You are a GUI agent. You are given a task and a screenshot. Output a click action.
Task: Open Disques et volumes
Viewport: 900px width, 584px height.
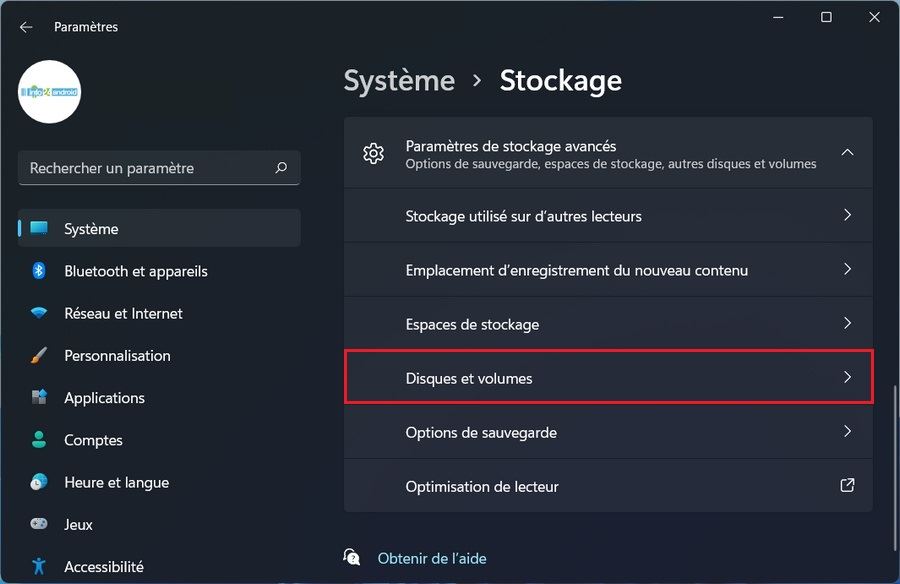608,377
